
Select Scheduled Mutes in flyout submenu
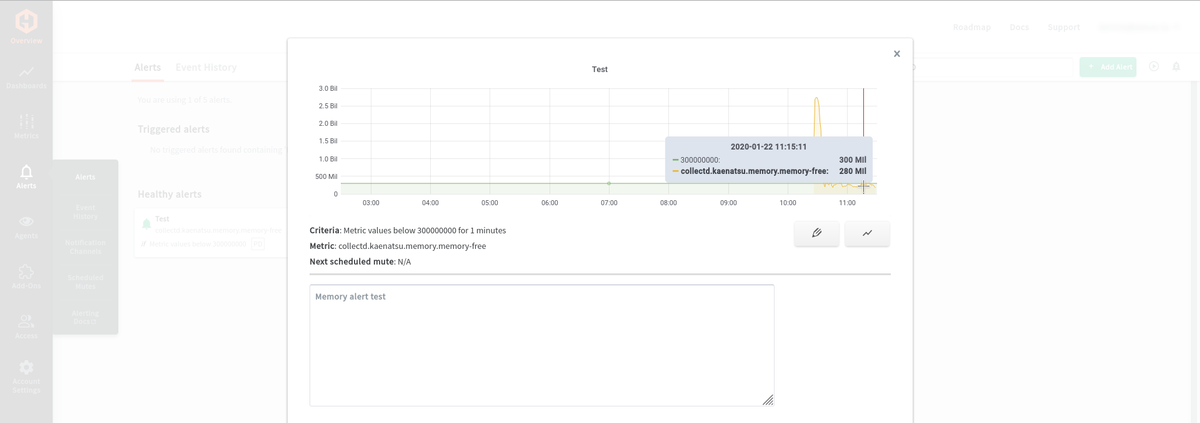(x=85, y=281)
